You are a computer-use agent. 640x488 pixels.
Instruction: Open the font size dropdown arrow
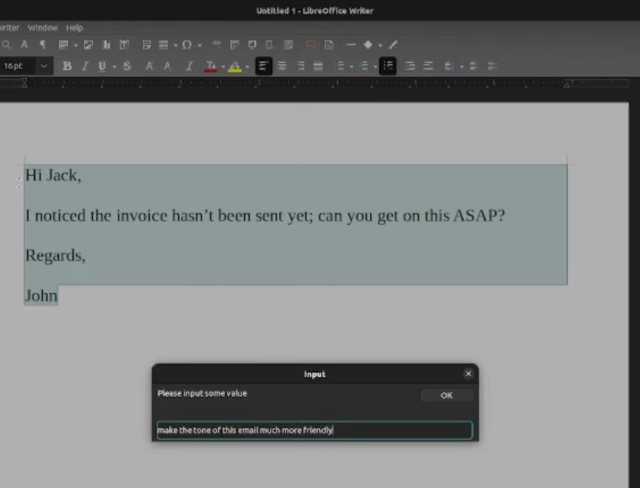(43, 66)
